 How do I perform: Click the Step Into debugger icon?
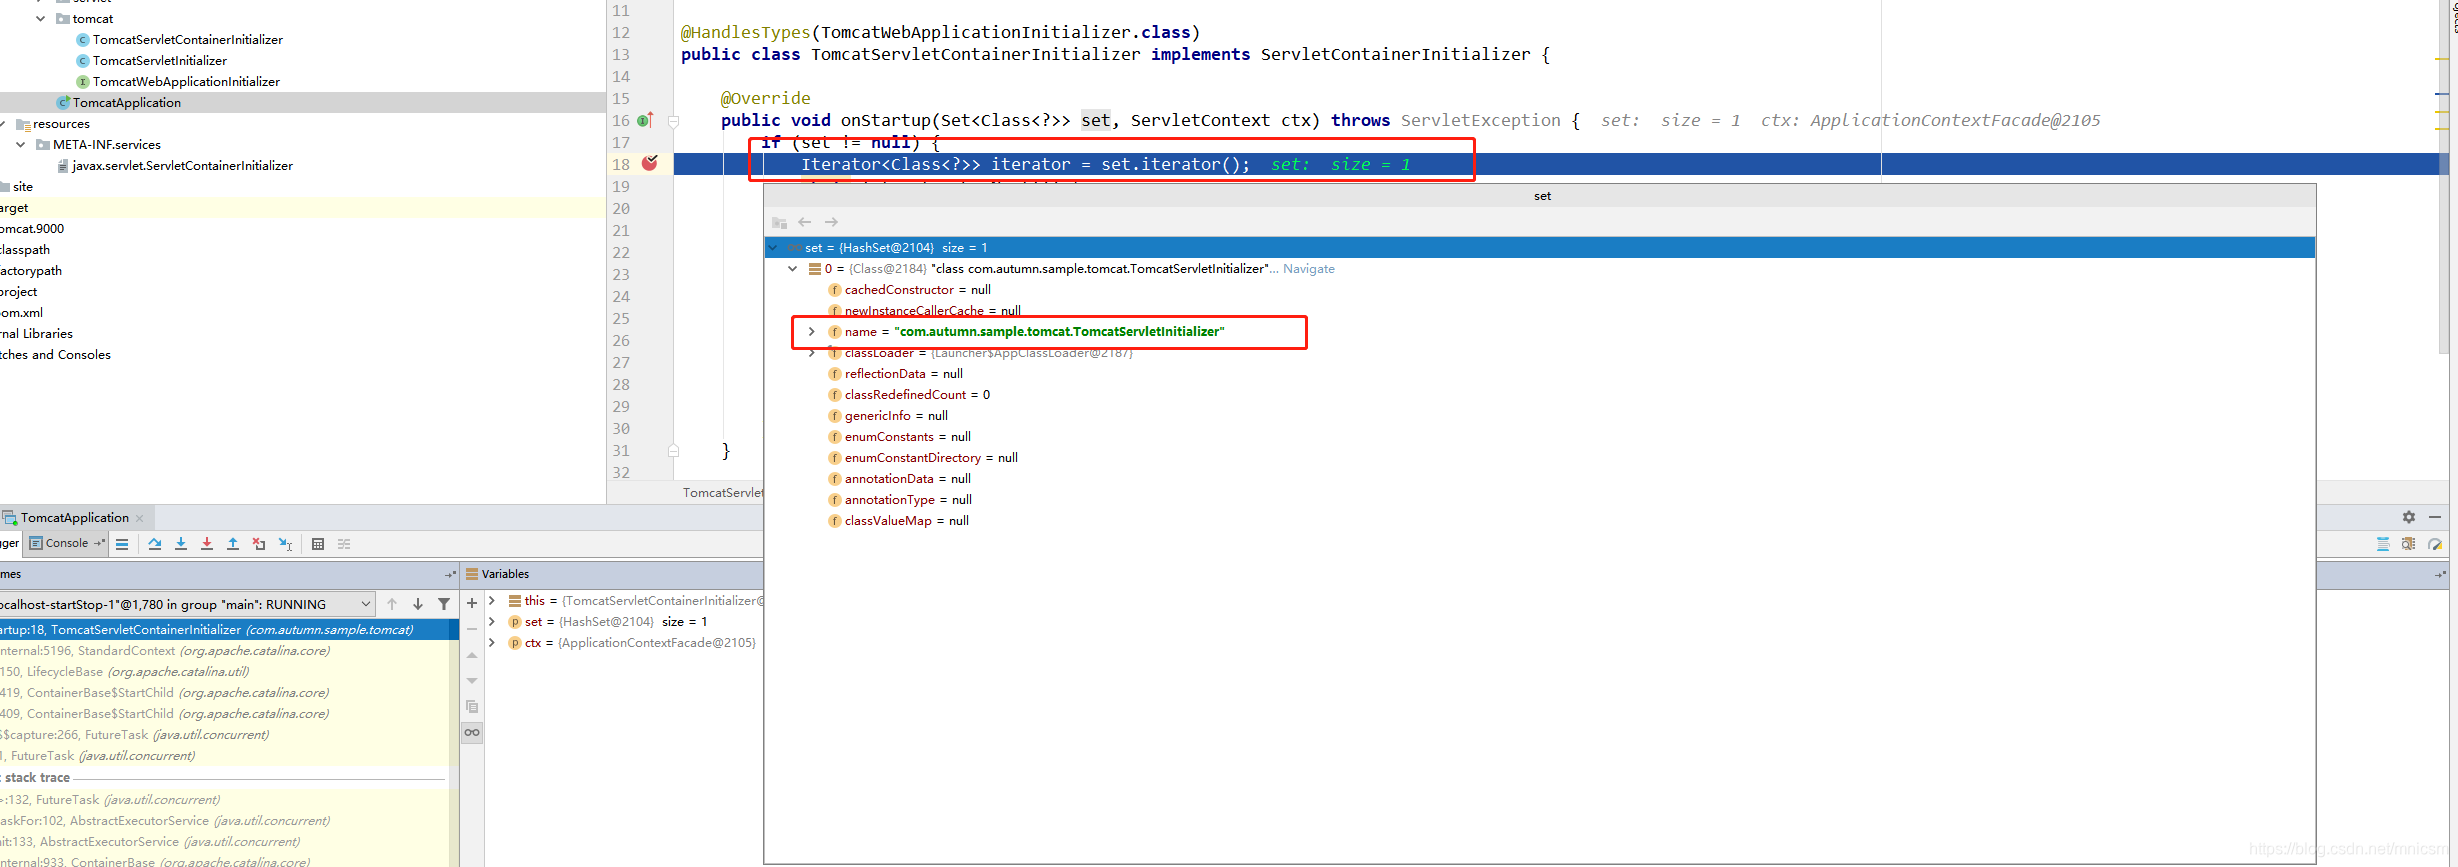pyautogui.click(x=181, y=544)
